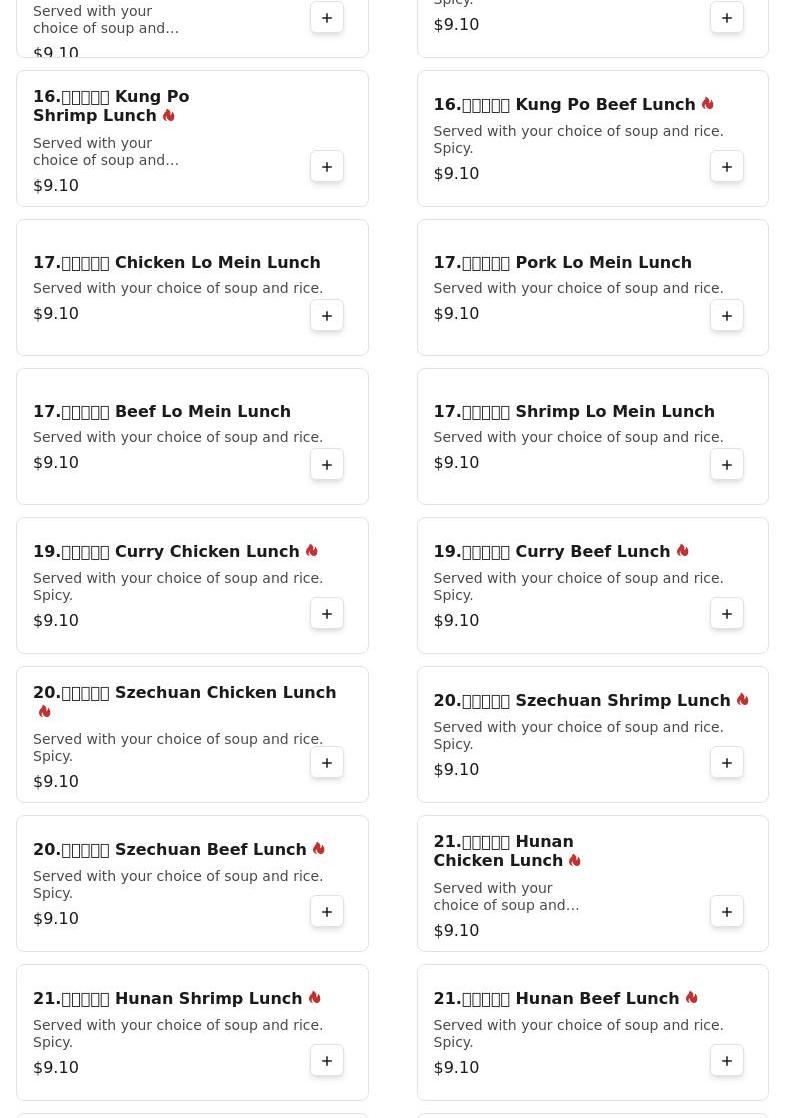Image resolution: width=785 pixels, height=1118 pixels.
Task: Add Beef Lo Mein Lunch to cart
Action: coord(327,465)
